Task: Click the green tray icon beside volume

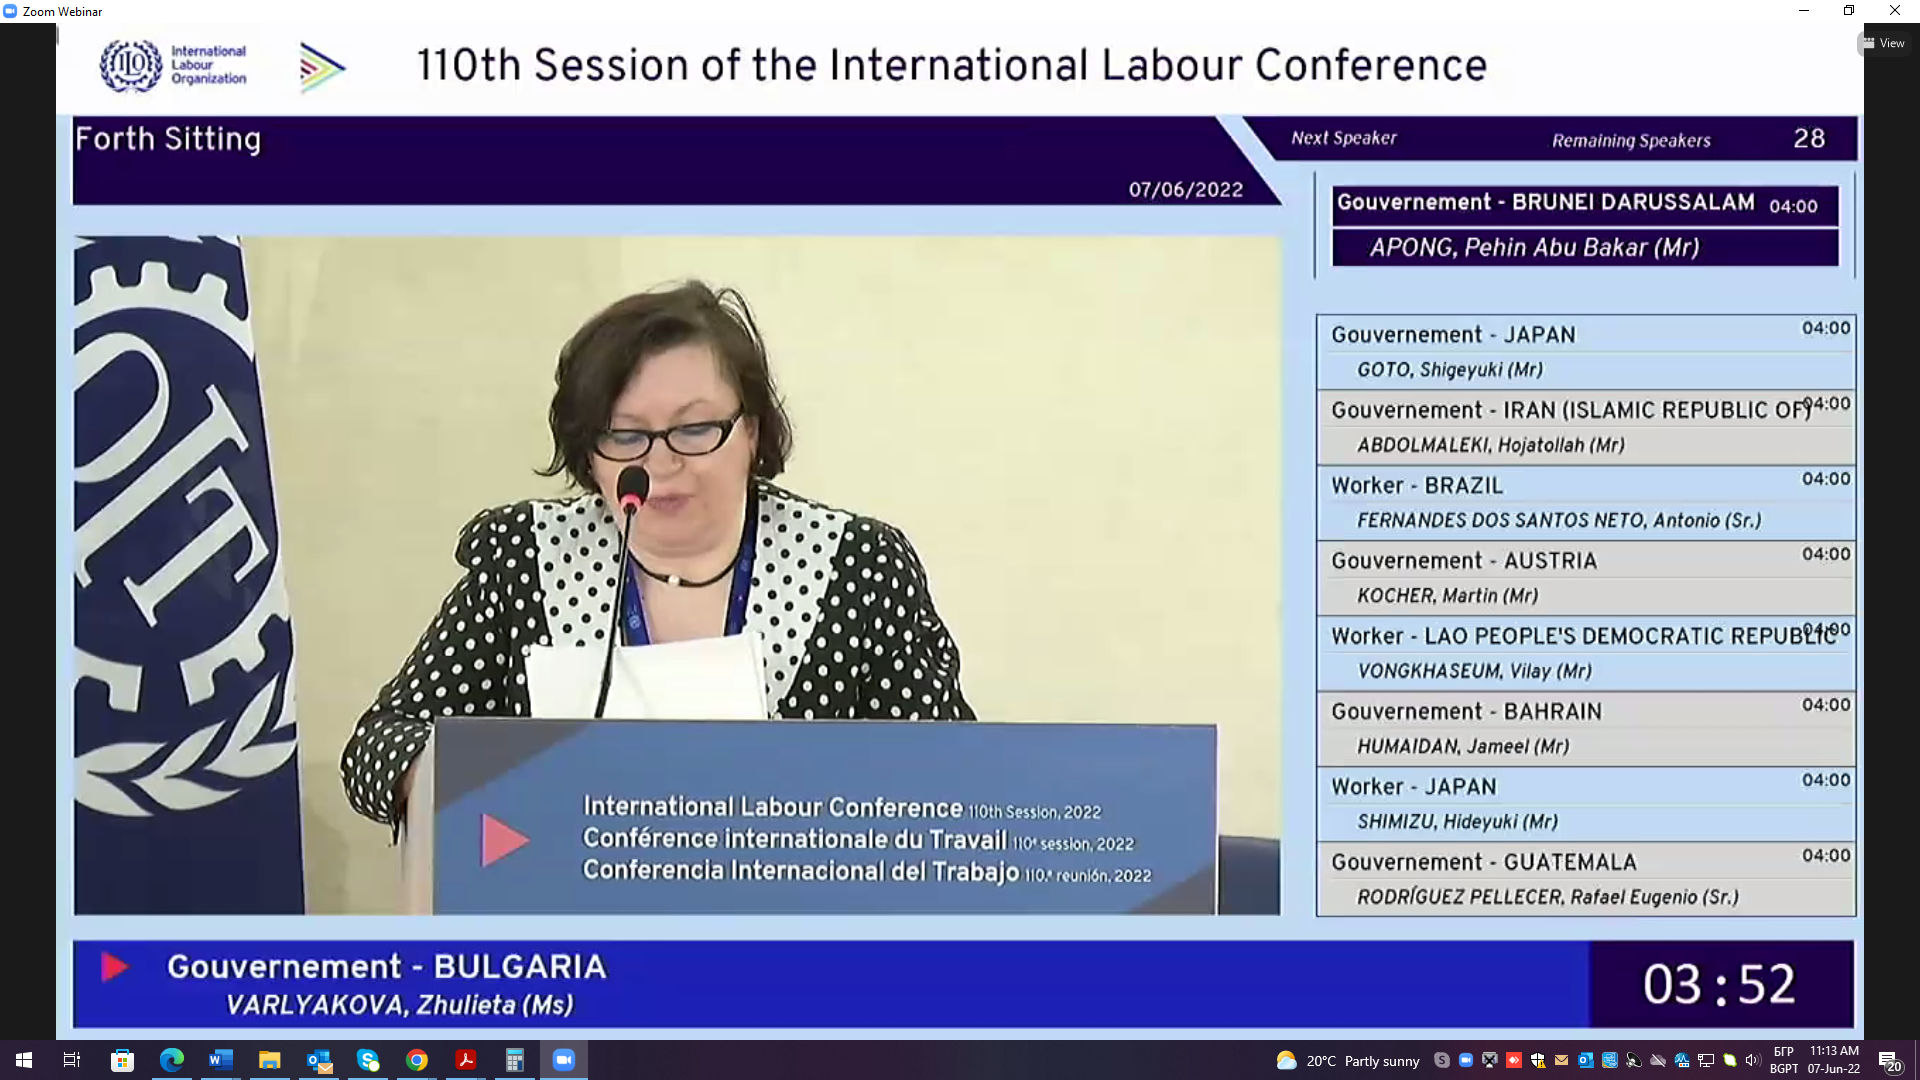Action: [x=1730, y=1060]
